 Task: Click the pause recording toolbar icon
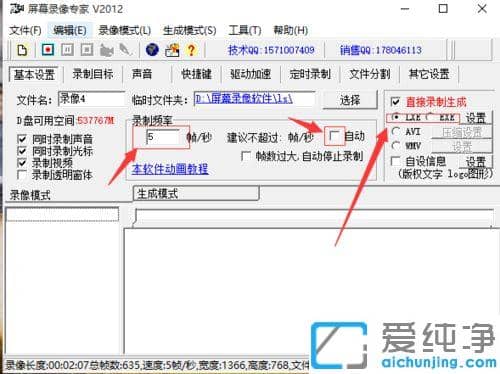[x=67, y=50]
